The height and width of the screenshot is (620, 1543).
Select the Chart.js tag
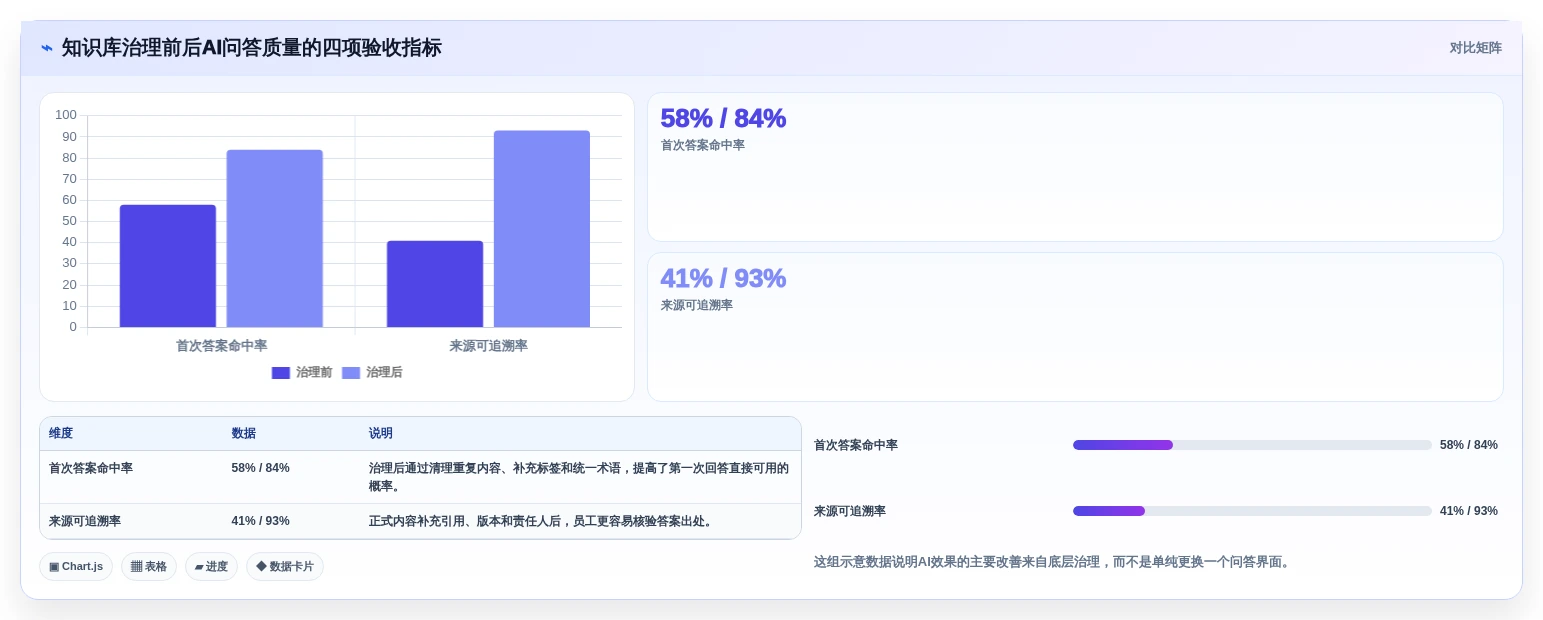pos(76,566)
